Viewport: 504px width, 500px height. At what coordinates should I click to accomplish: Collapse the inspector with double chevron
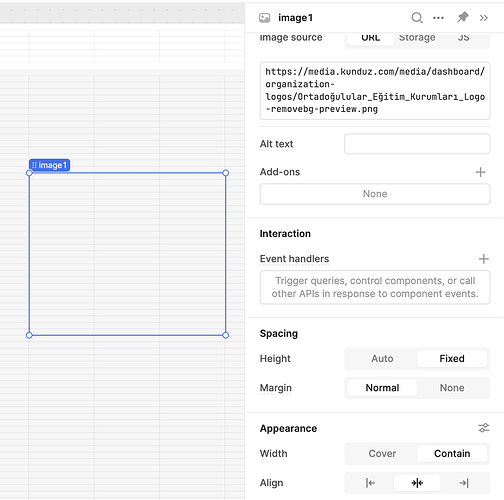click(484, 18)
